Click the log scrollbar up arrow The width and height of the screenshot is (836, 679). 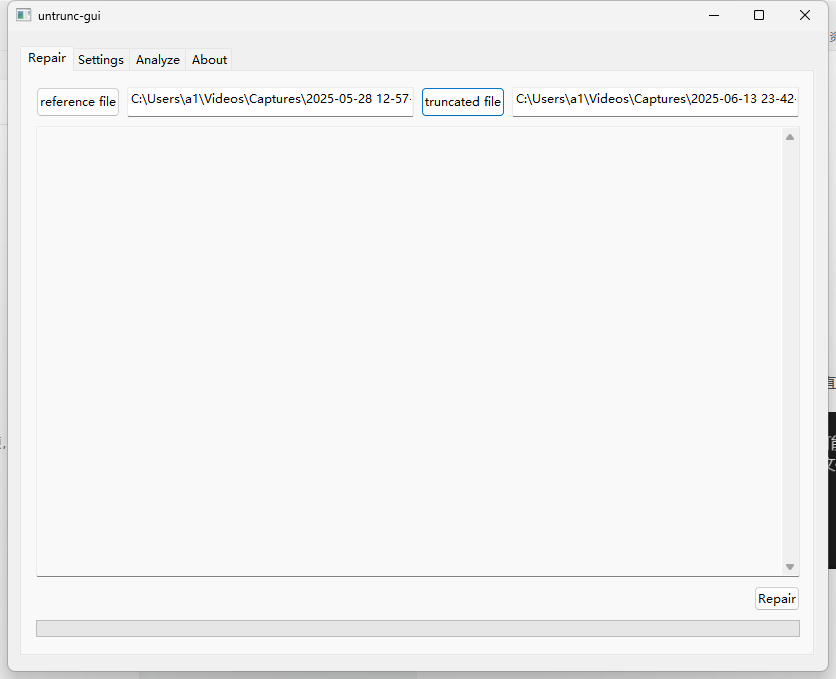click(790, 137)
